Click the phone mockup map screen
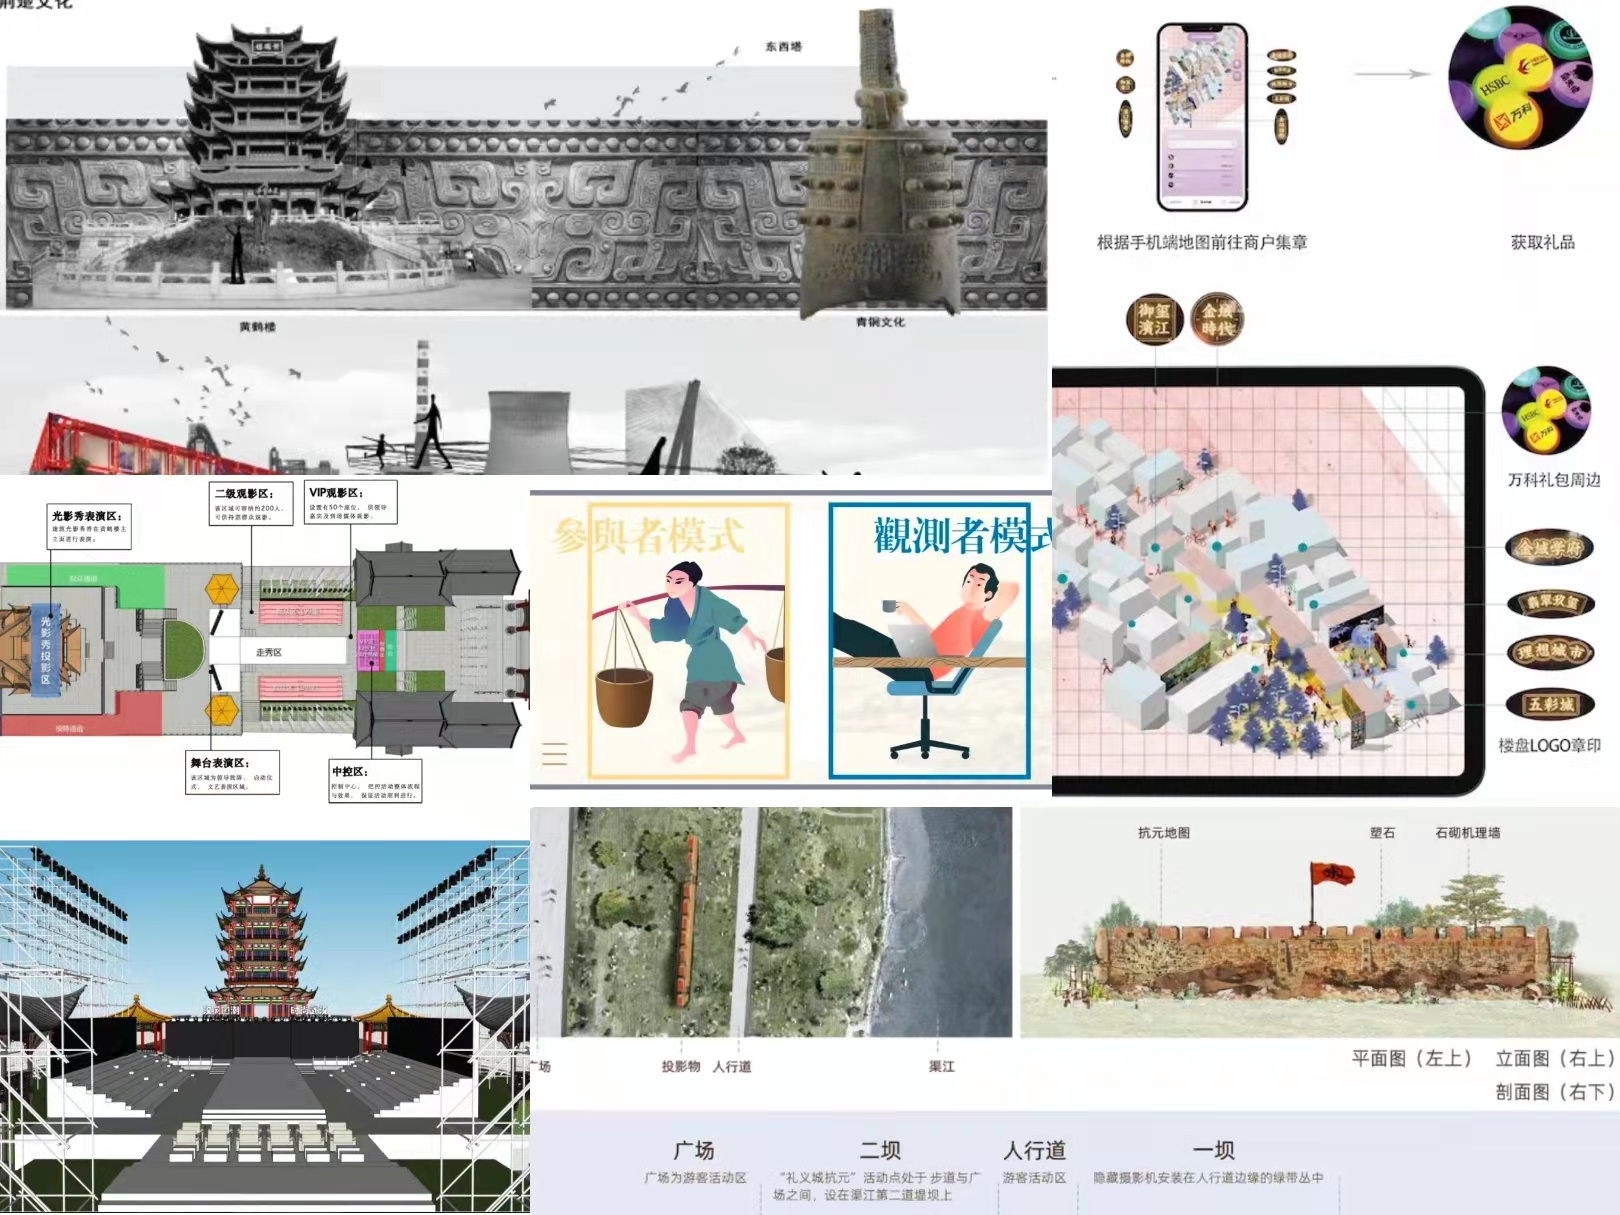The image size is (1620, 1215). (x=1202, y=116)
